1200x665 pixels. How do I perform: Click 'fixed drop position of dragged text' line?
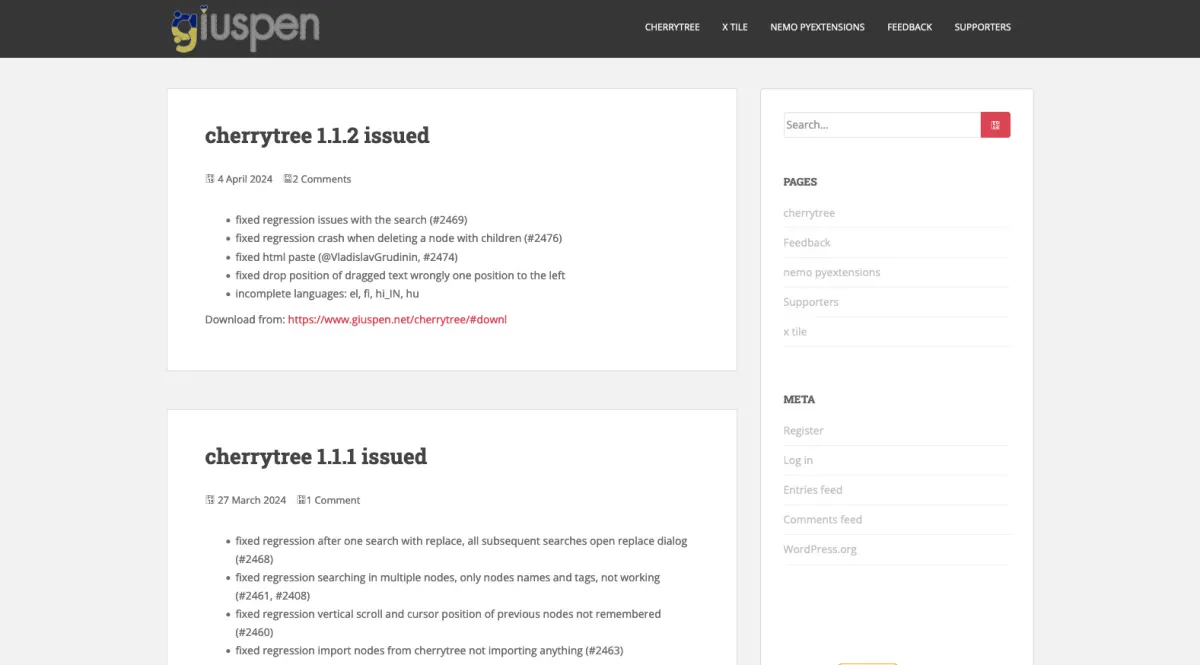click(400, 275)
